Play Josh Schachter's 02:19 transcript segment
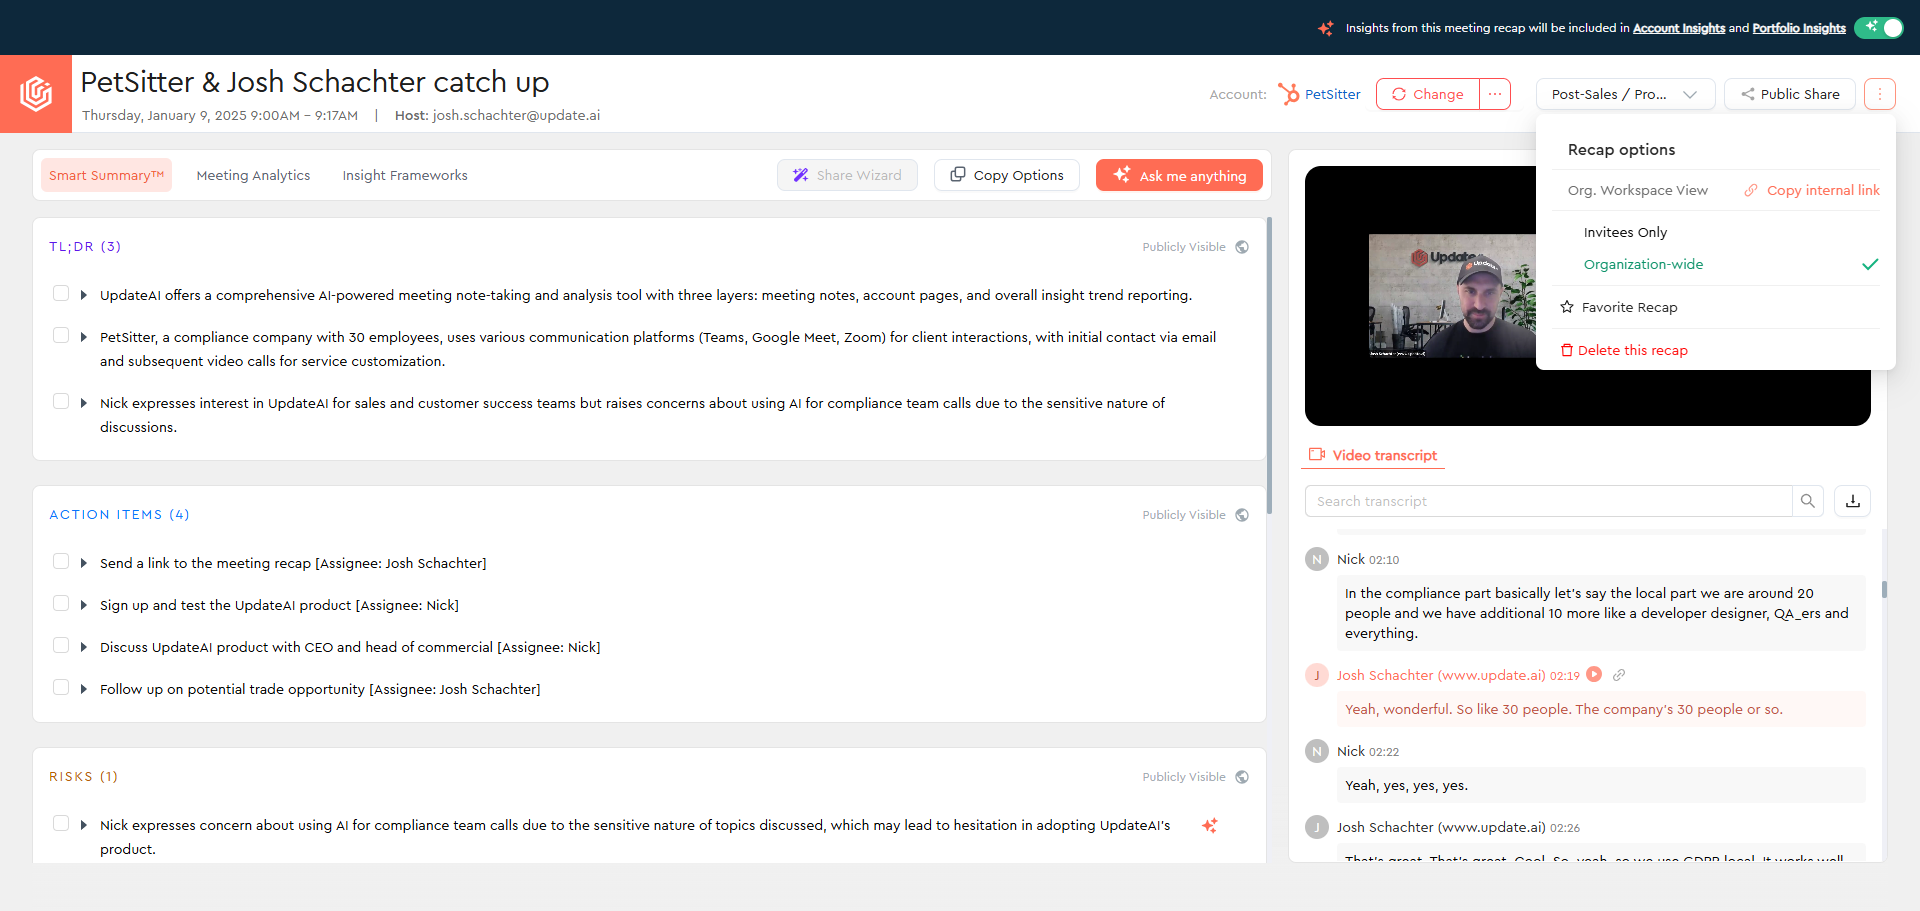 coord(1594,674)
